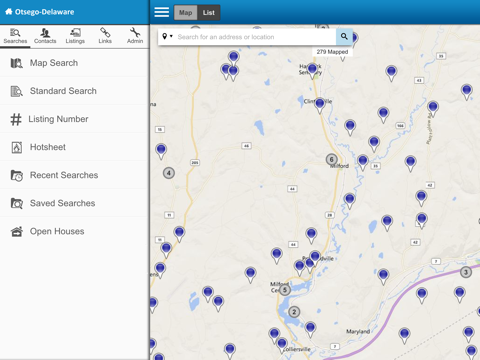
Task: Open the Admin tools icon
Action: click(135, 32)
